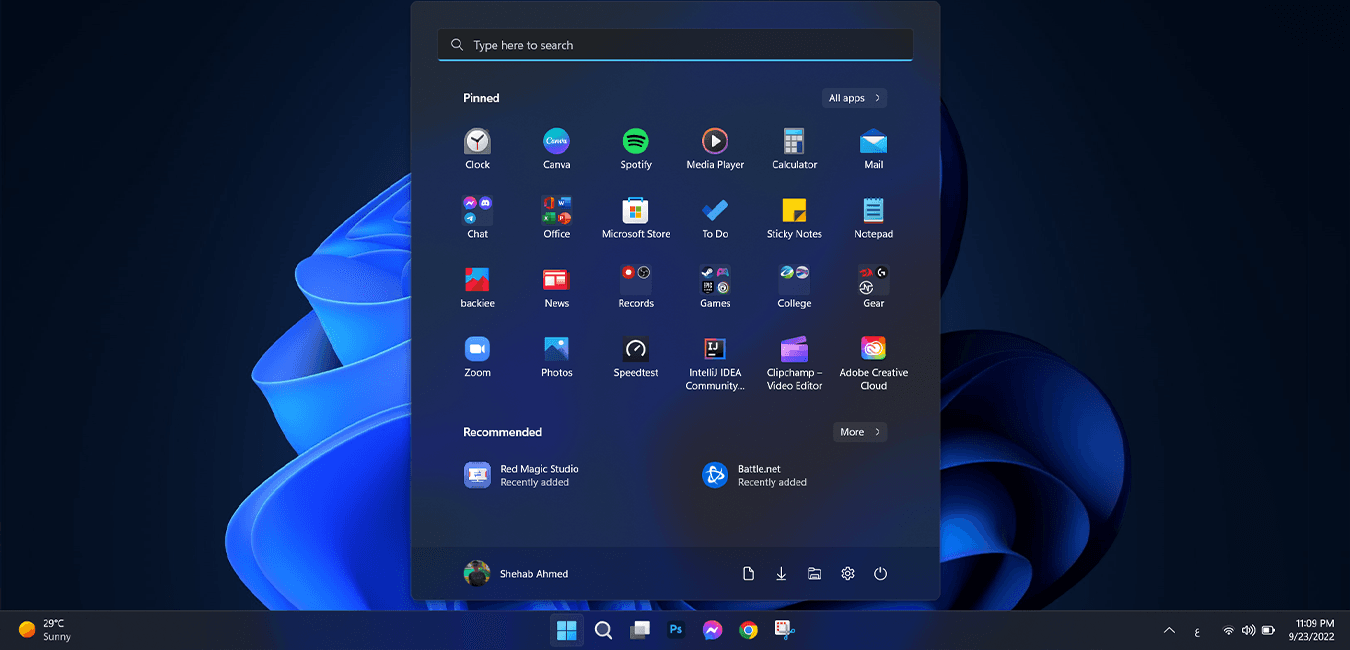Launch Clipchamp Video Editor
Viewport: 1350px width, 650px height.
point(794,363)
